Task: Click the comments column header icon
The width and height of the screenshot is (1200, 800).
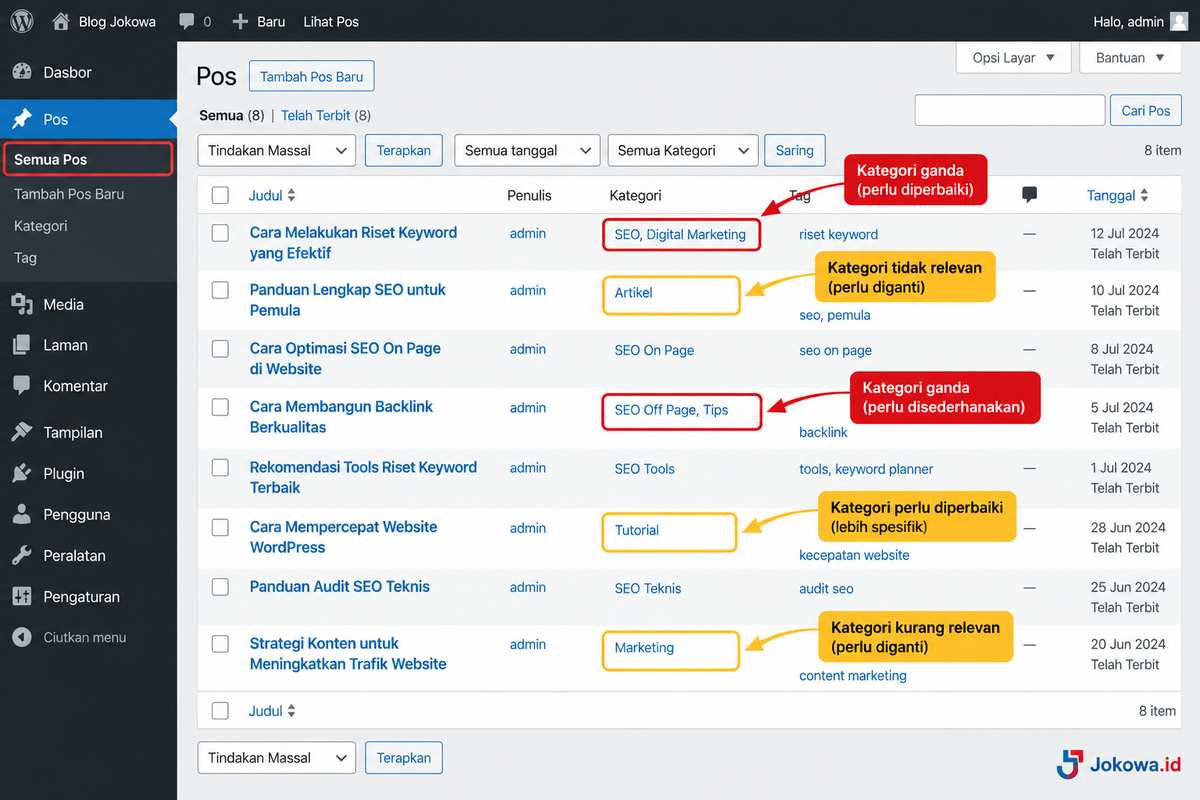Action: (1030, 195)
